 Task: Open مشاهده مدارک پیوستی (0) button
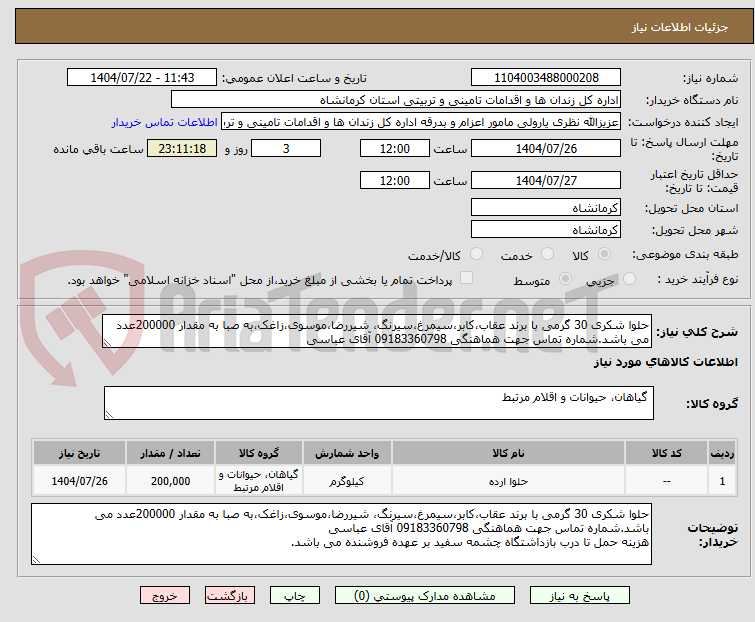(425, 596)
